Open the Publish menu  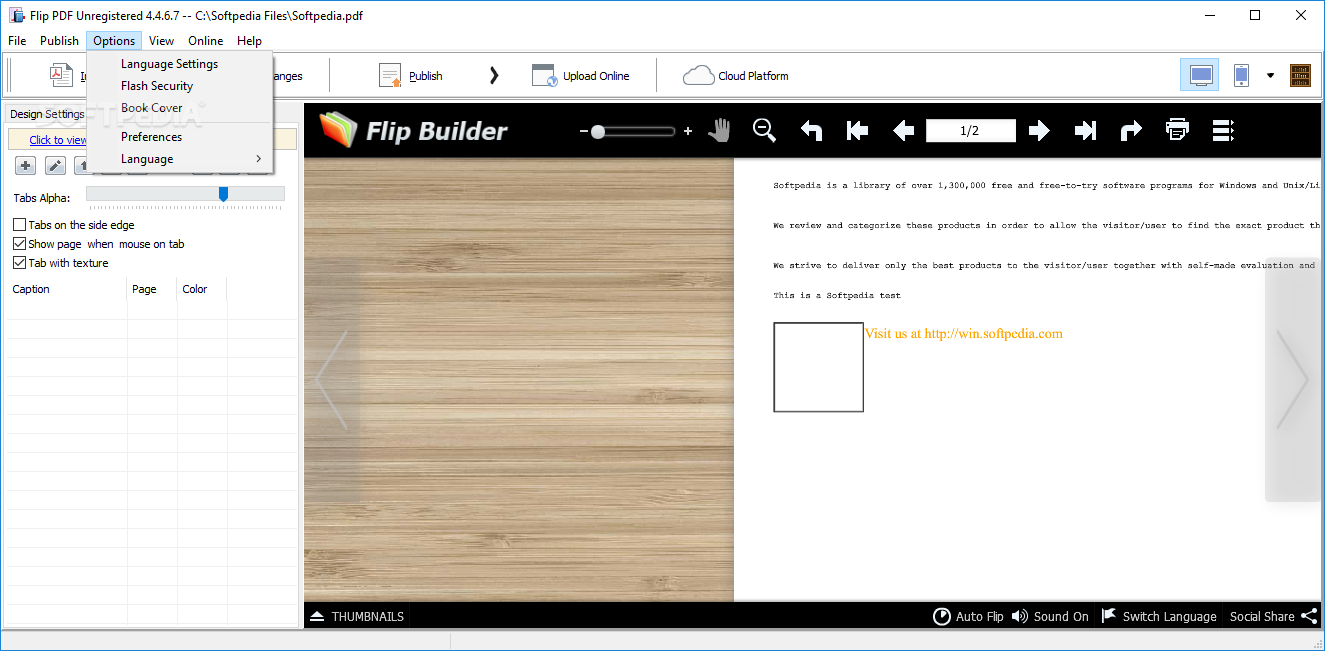click(x=59, y=41)
